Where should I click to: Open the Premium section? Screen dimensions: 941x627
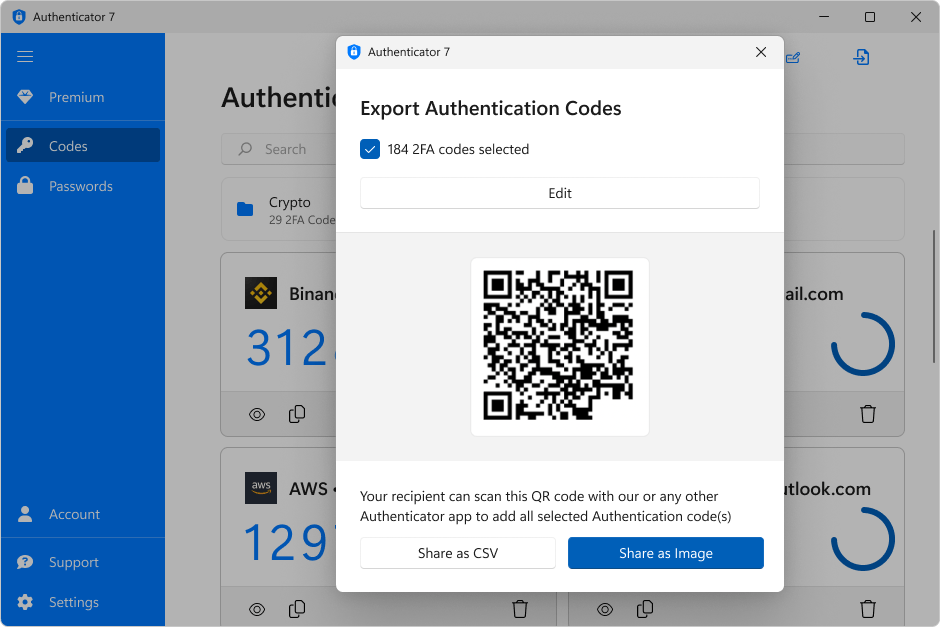click(x=83, y=97)
